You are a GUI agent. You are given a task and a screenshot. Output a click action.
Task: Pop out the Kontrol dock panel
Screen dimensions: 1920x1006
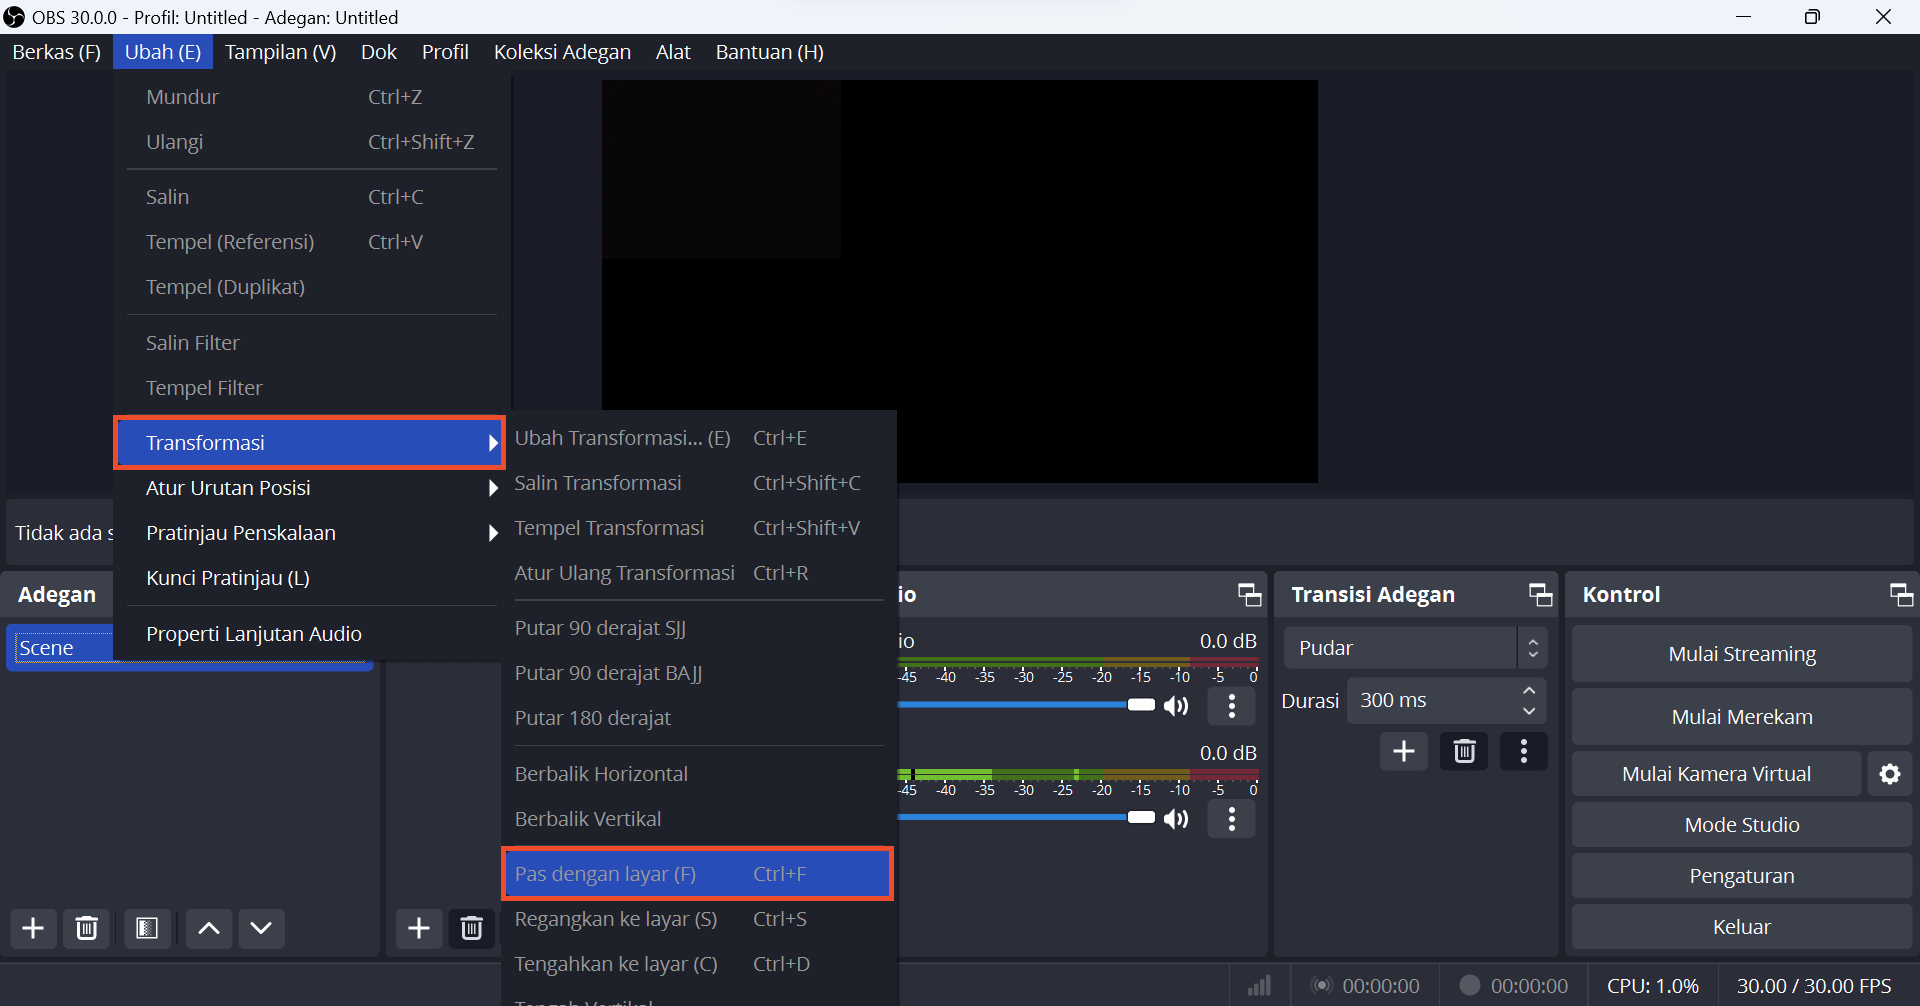pyautogui.click(x=1900, y=595)
